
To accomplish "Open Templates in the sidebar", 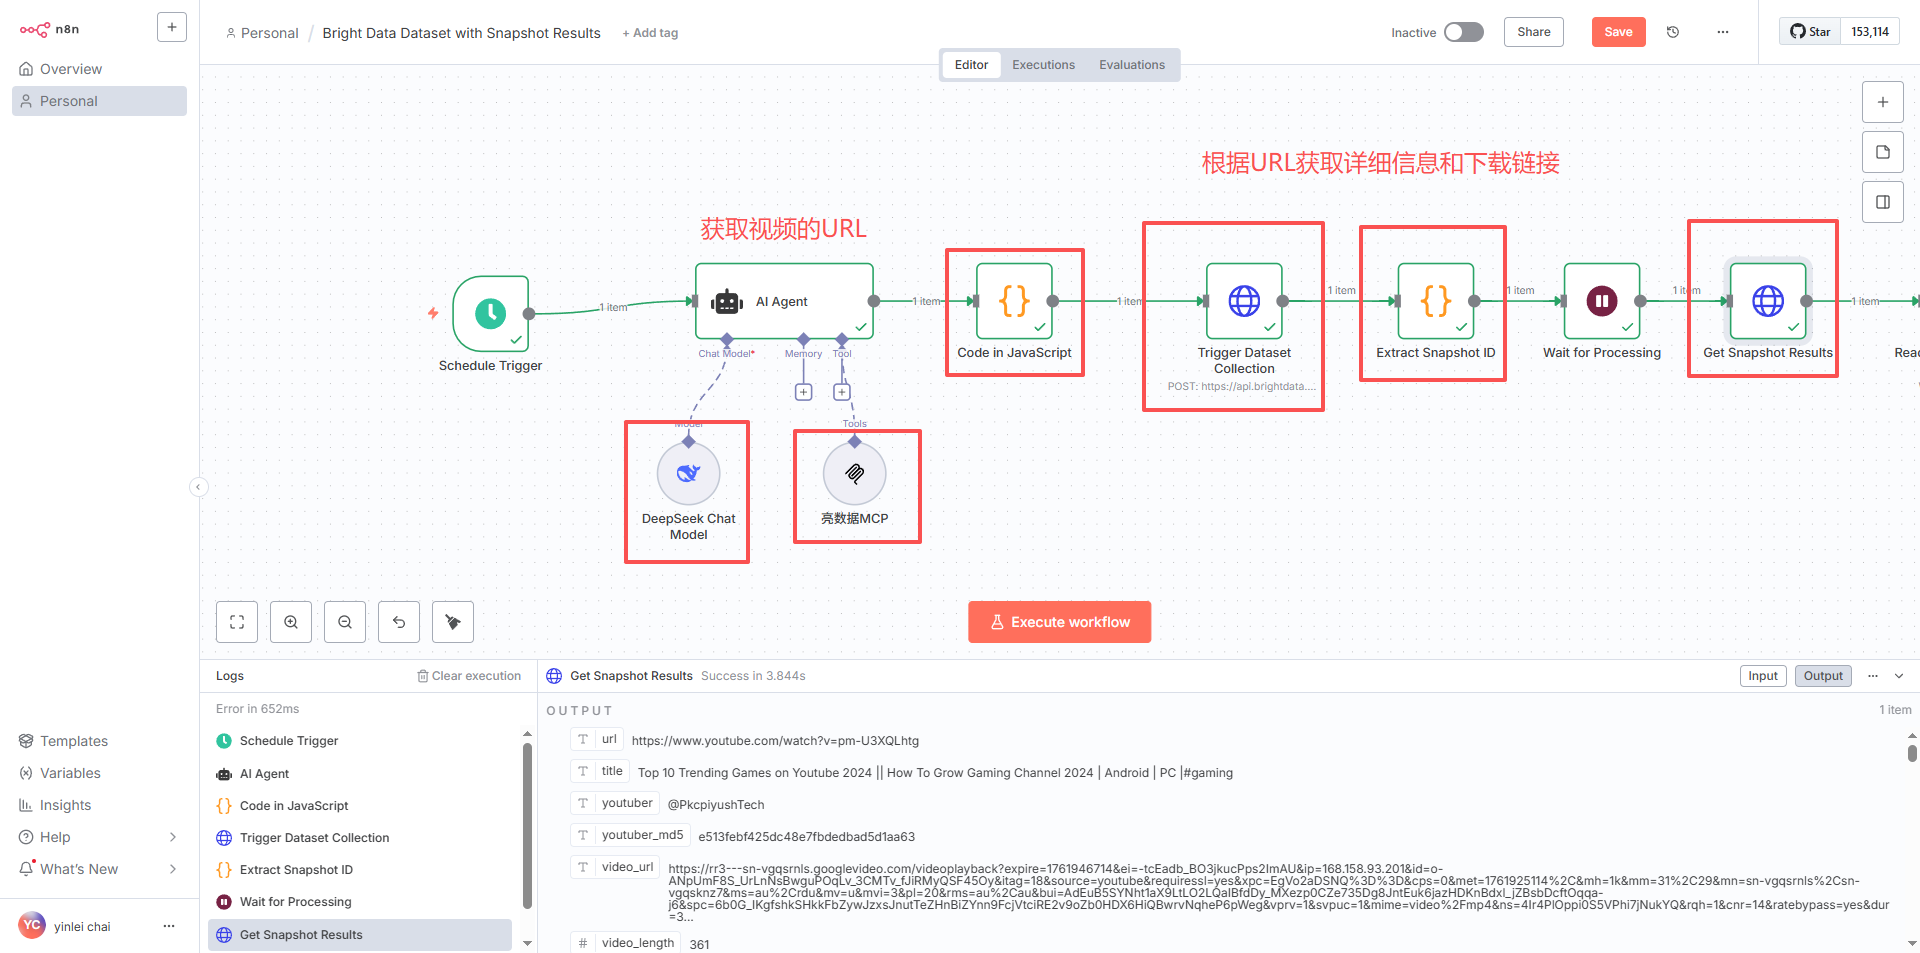I will (99, 741).
